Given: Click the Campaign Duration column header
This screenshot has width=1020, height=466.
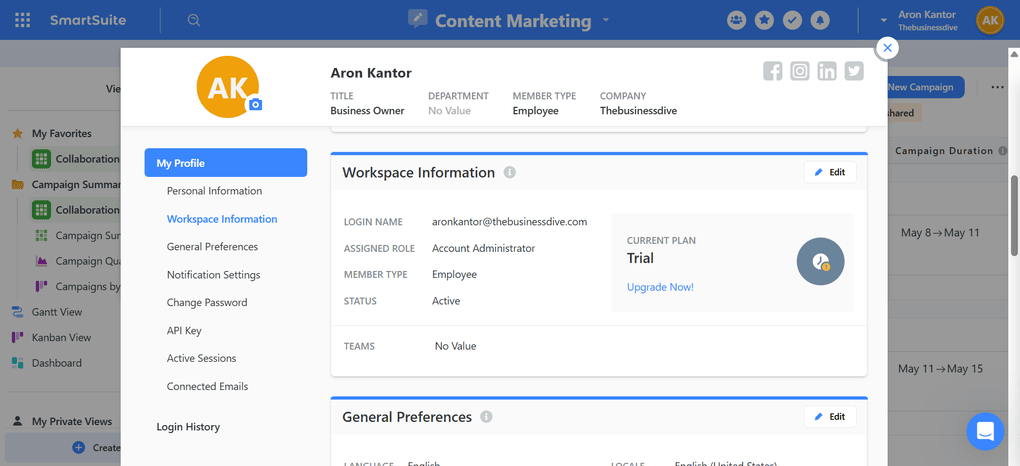Looking at the screenshot, I should tap(944, 151).
